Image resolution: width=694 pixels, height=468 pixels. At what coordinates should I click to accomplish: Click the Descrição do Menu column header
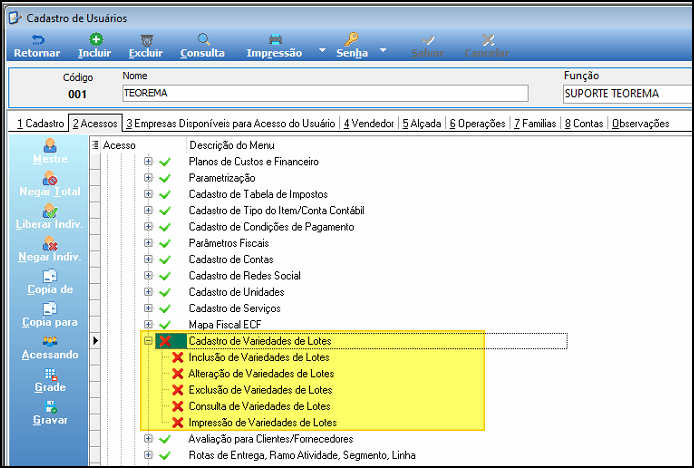pos(231,145)
